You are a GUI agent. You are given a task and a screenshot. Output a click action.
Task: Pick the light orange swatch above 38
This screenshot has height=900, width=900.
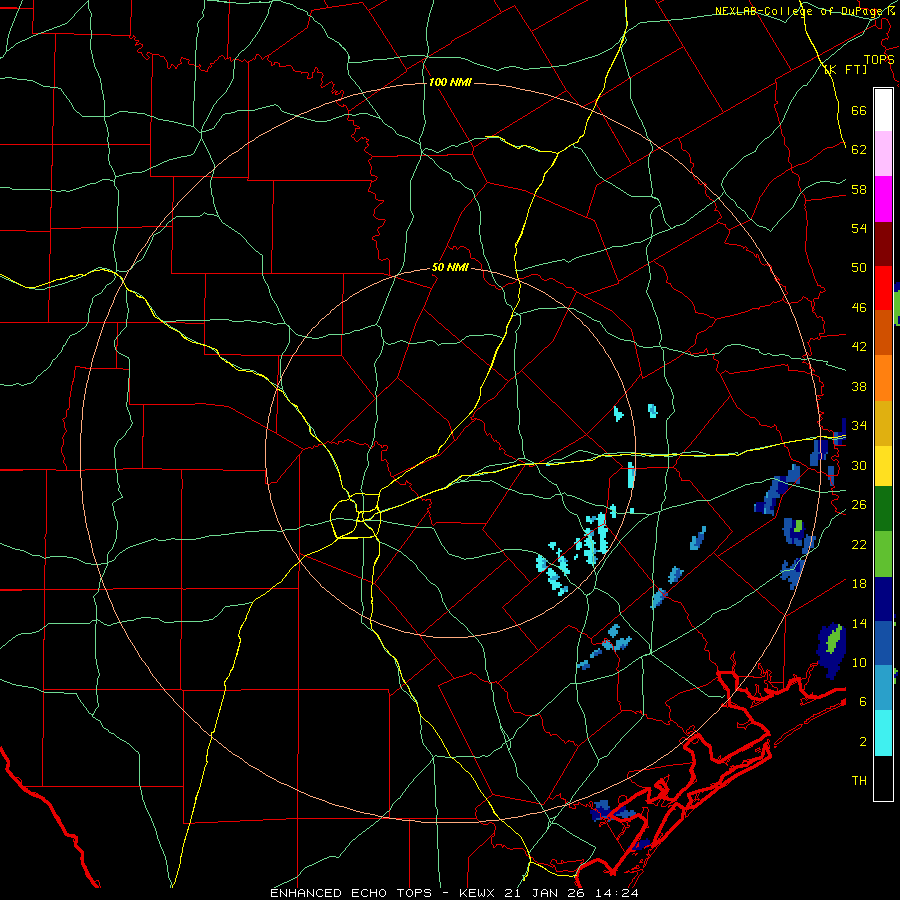(x=883, y=378)
